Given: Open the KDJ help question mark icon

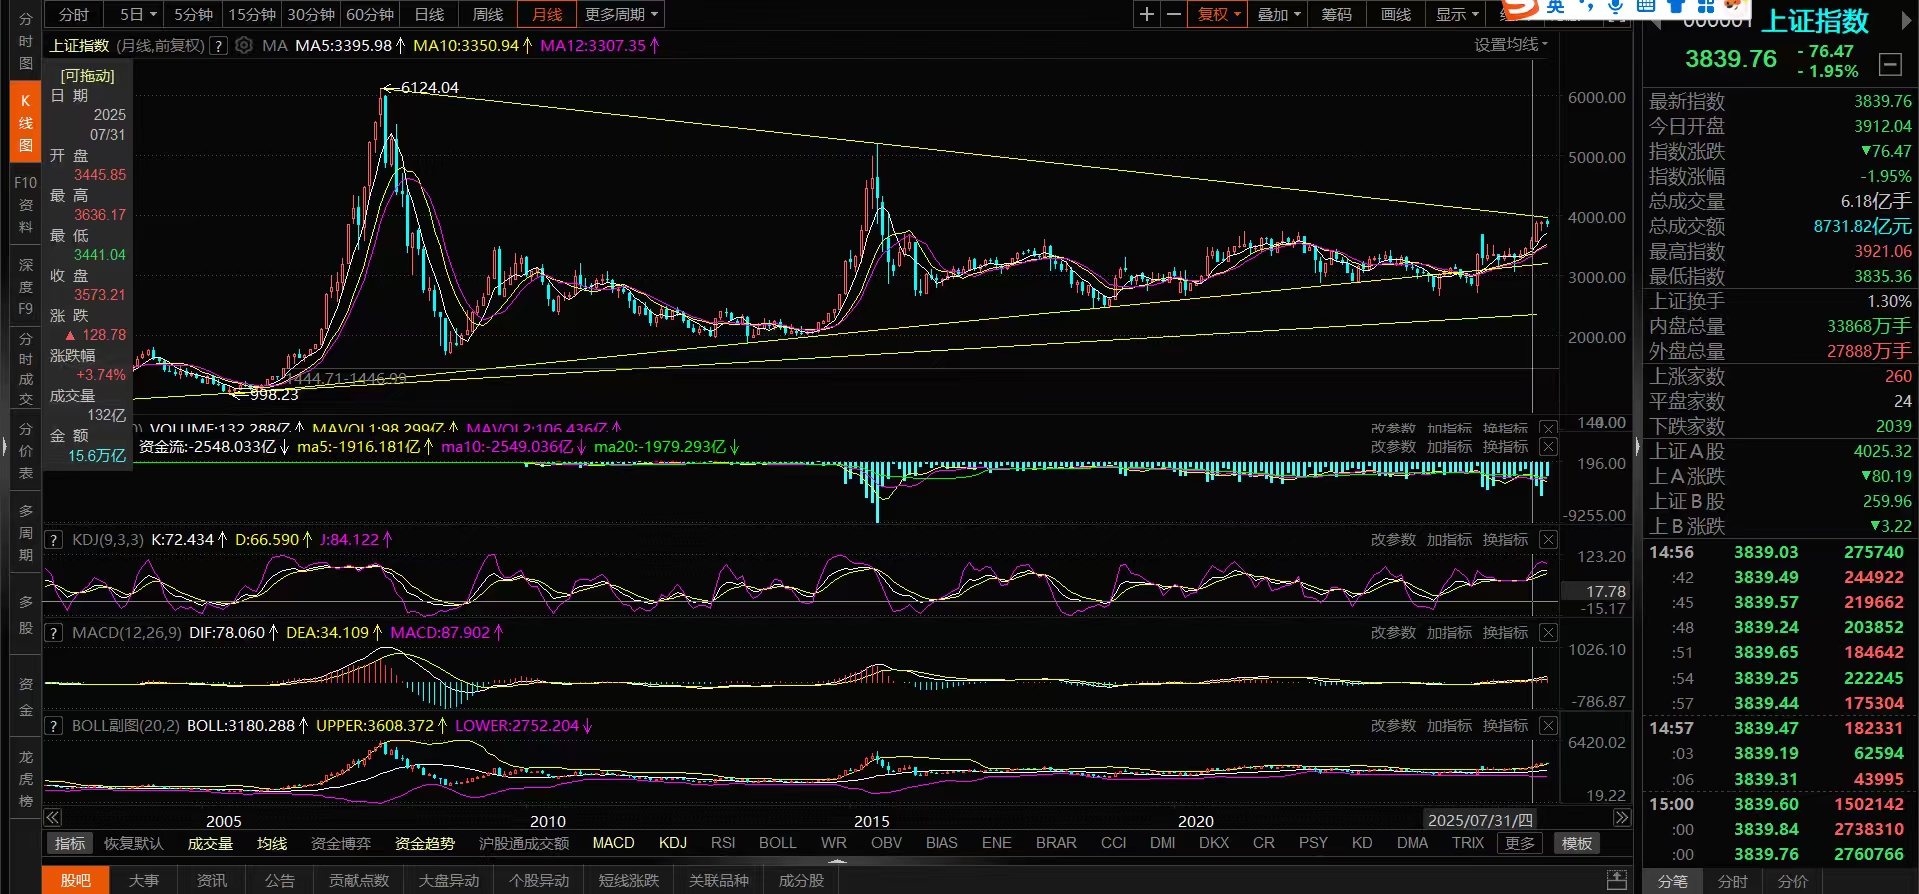Looking at the screenshot, I should (54, 540).
